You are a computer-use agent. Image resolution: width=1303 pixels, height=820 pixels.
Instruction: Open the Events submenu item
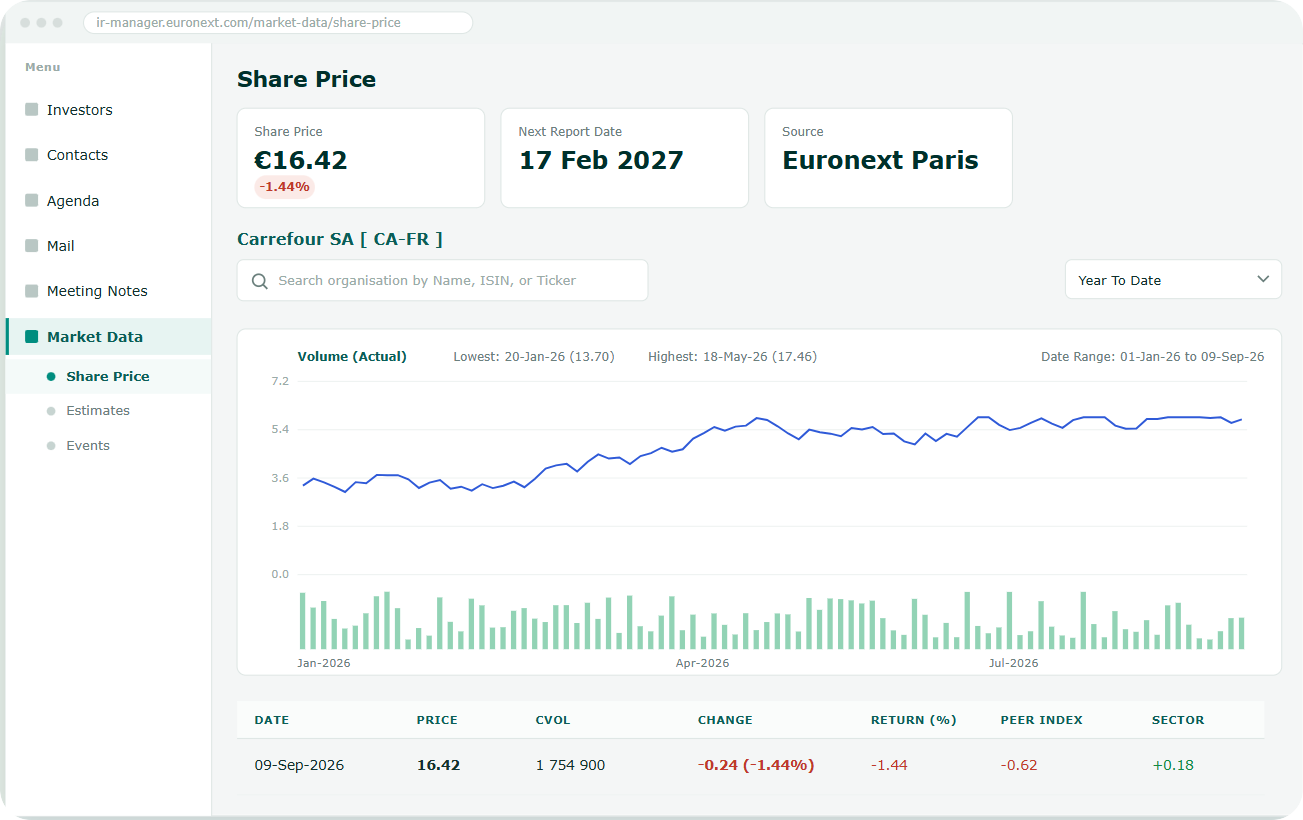tap(108, 446)
